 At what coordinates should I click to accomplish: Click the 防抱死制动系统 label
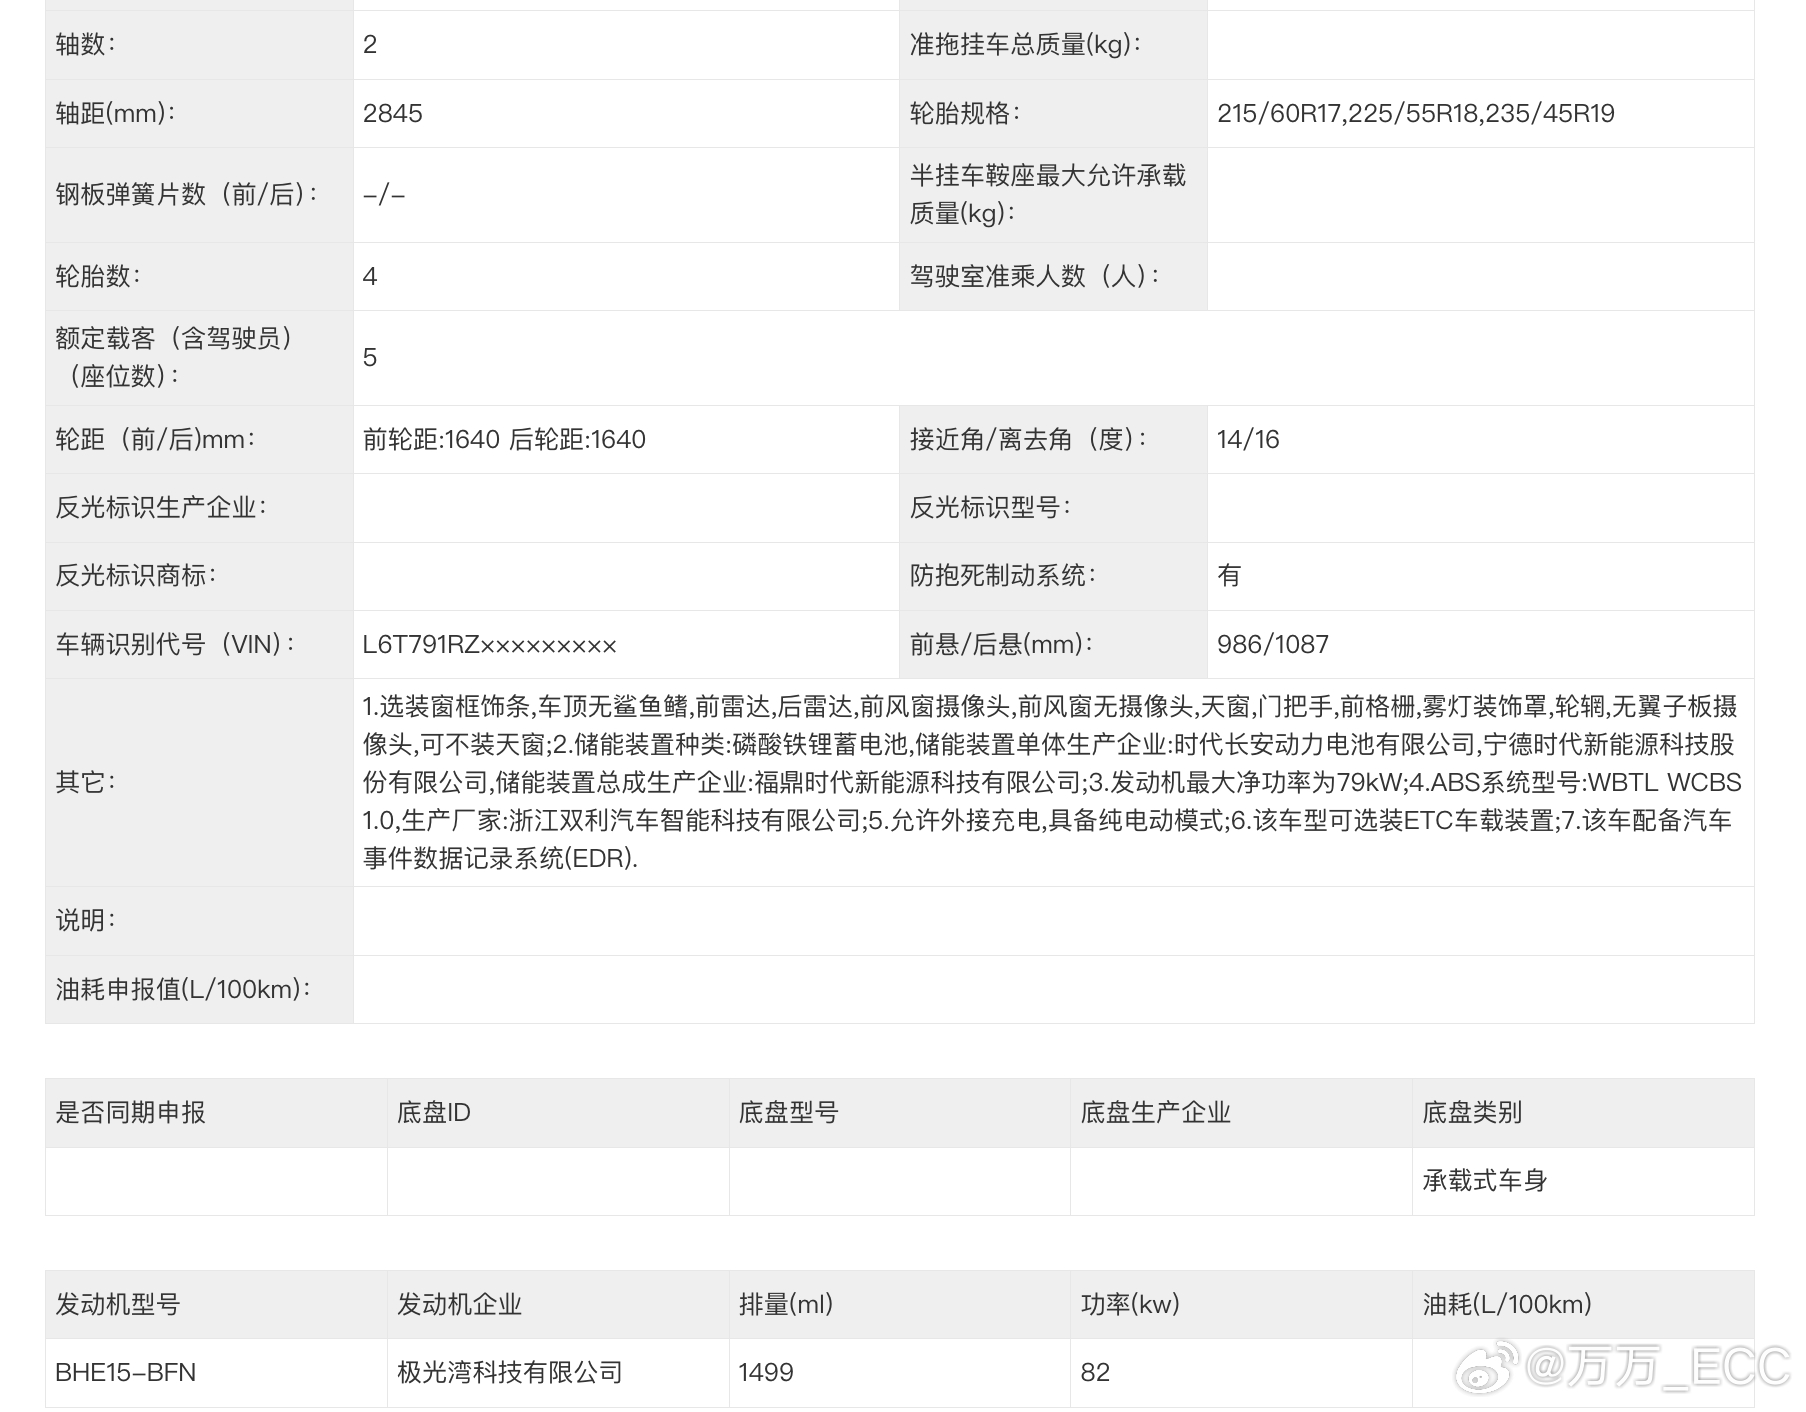pos(1002,575)
